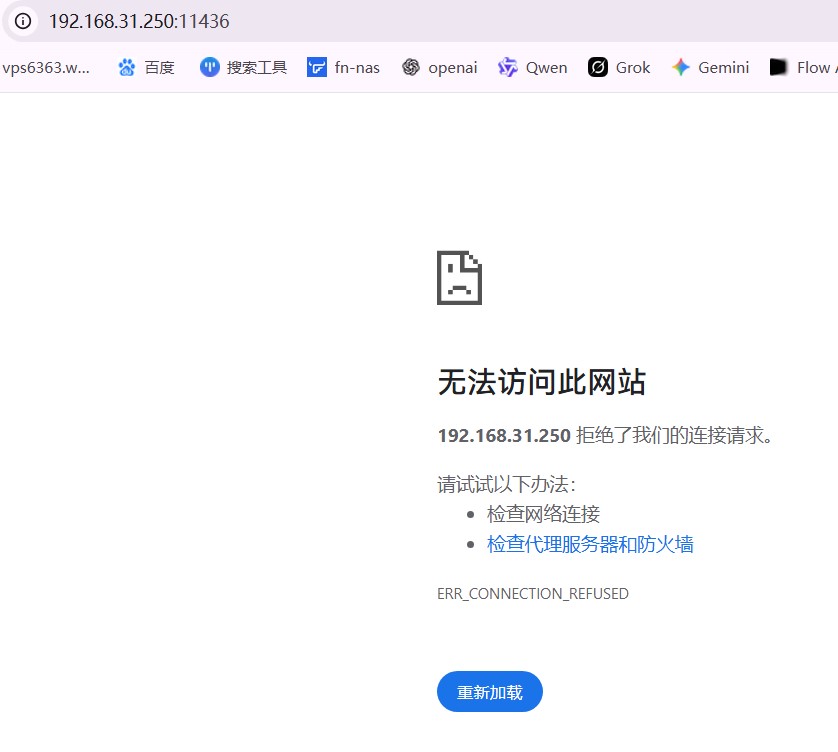Open the Qwen bookmark
This screenshot has height=752, width=838.
pos(532,67)
